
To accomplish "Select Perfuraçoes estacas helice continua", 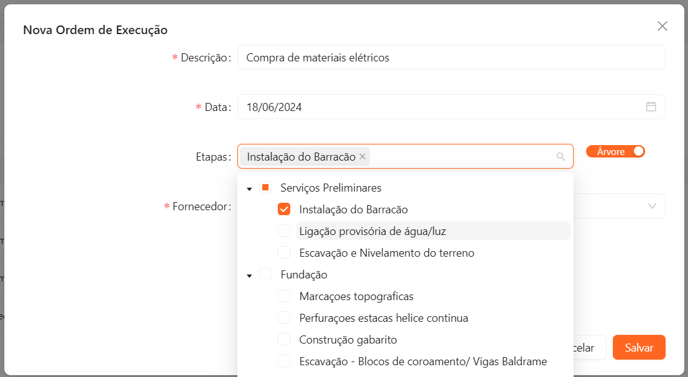I will (383, 318).
